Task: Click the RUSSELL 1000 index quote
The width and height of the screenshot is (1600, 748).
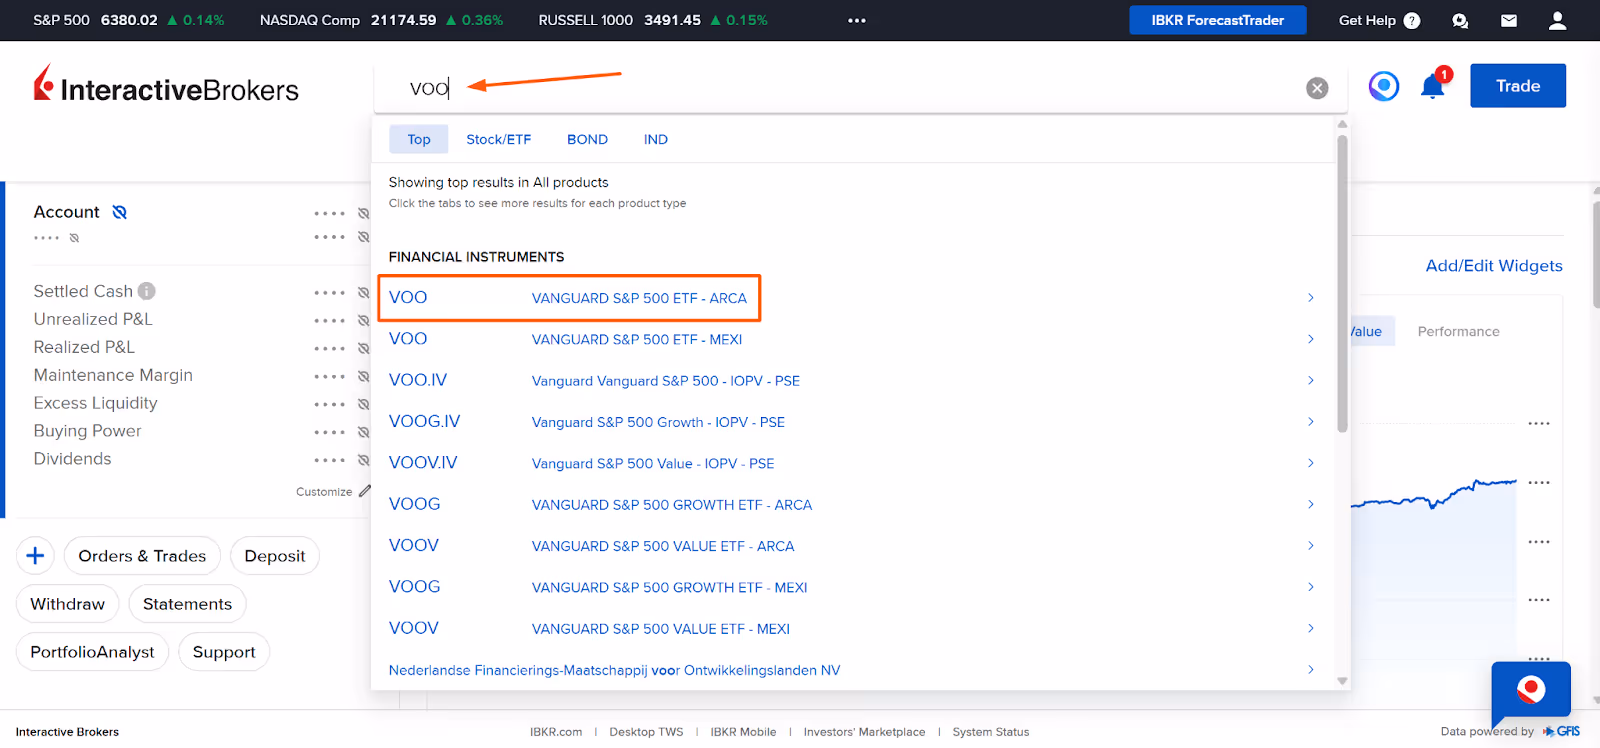Action: 653,20
